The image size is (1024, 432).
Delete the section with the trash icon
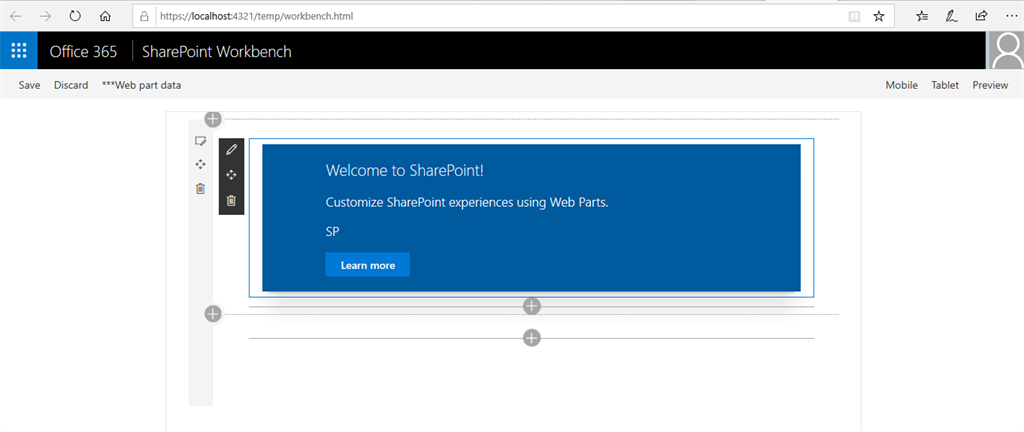pos(200,189)
